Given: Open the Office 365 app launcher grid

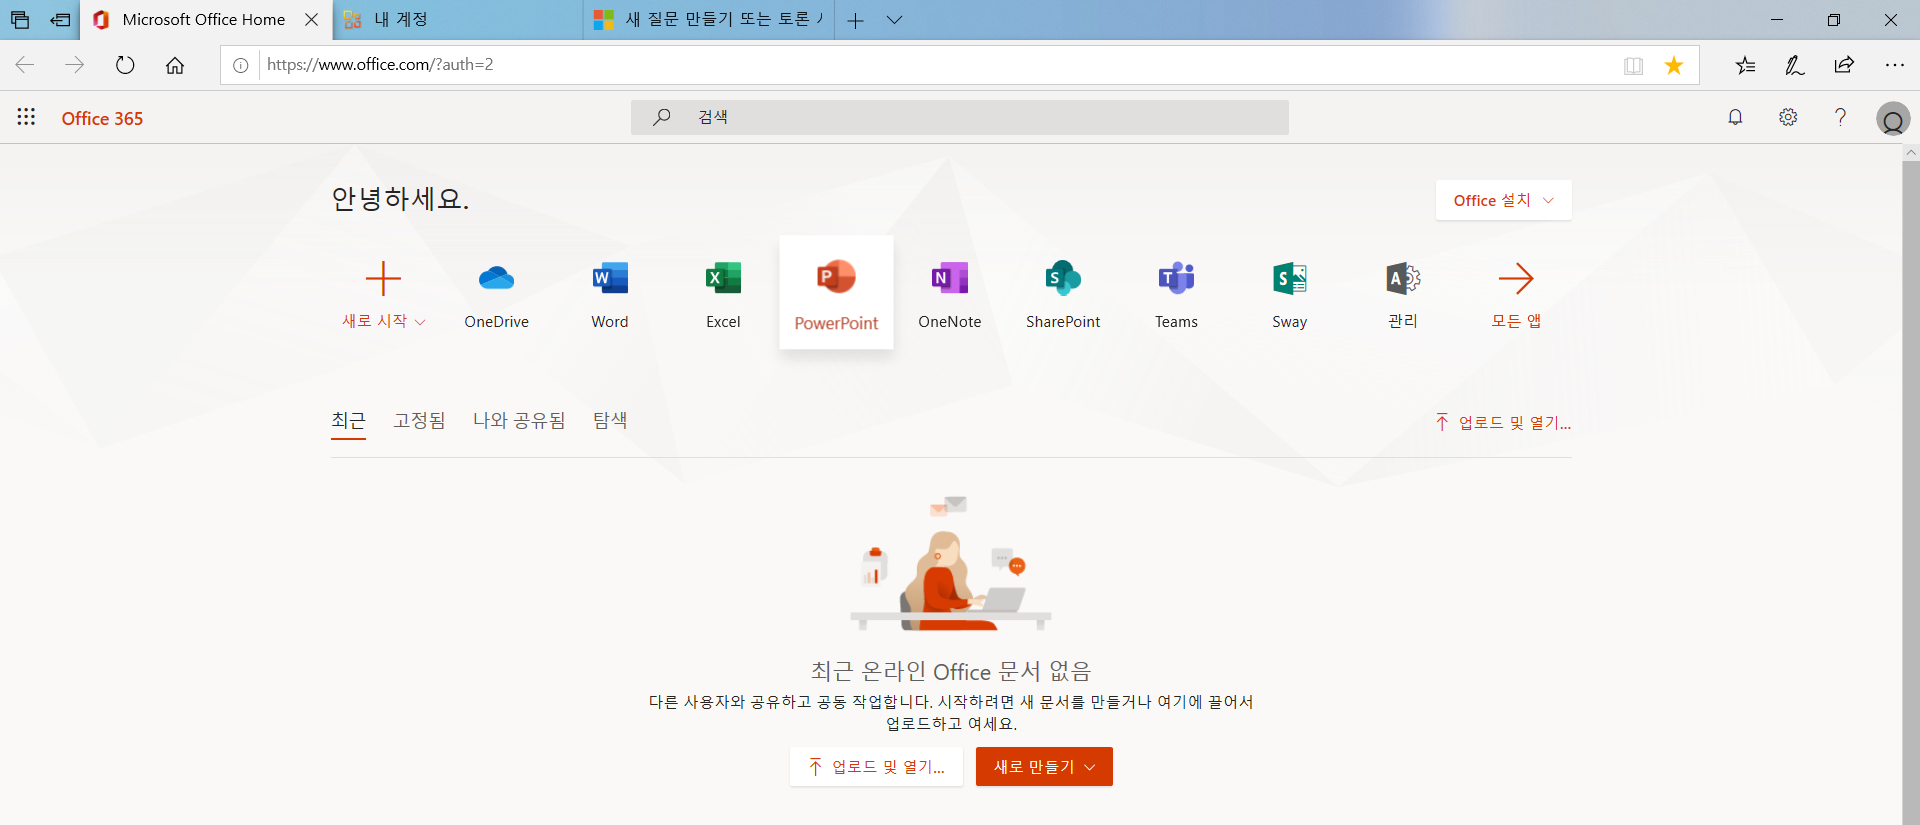Looking at the screenshot, I should point(26,117).
